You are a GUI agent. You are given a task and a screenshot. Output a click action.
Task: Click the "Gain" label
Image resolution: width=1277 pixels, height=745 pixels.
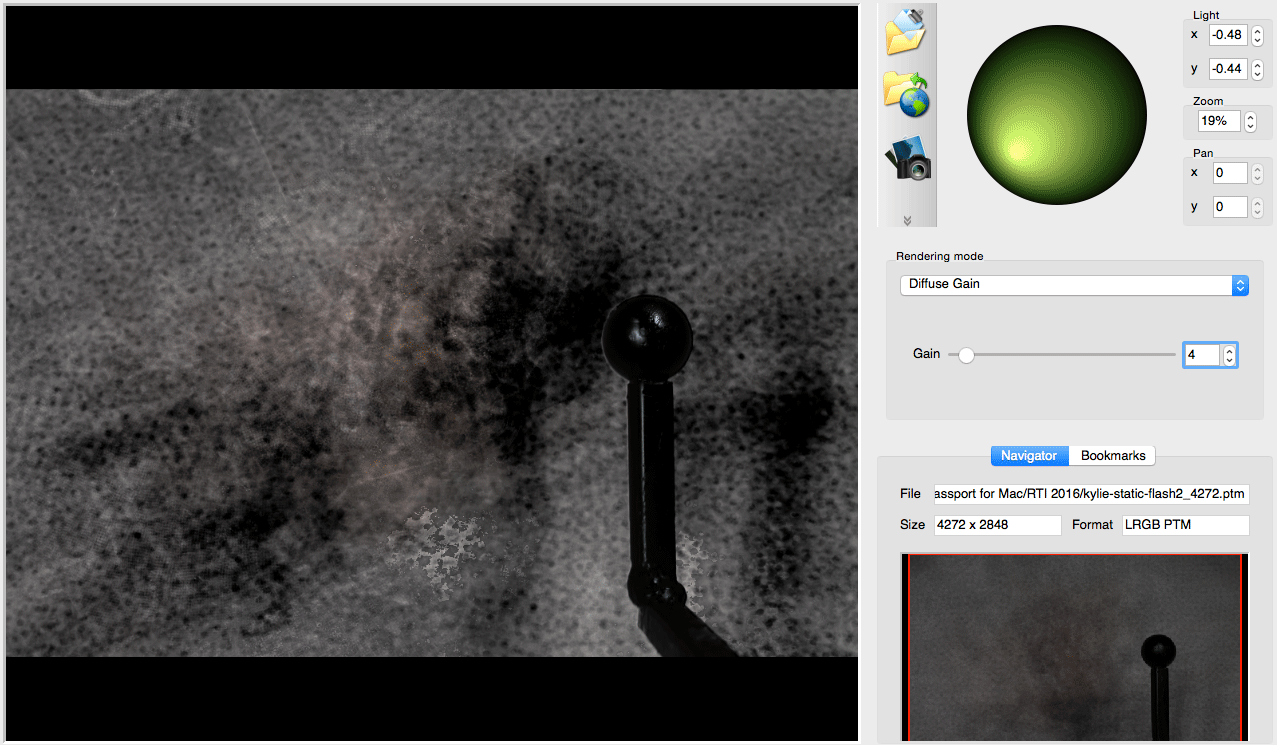pos(927,354)
